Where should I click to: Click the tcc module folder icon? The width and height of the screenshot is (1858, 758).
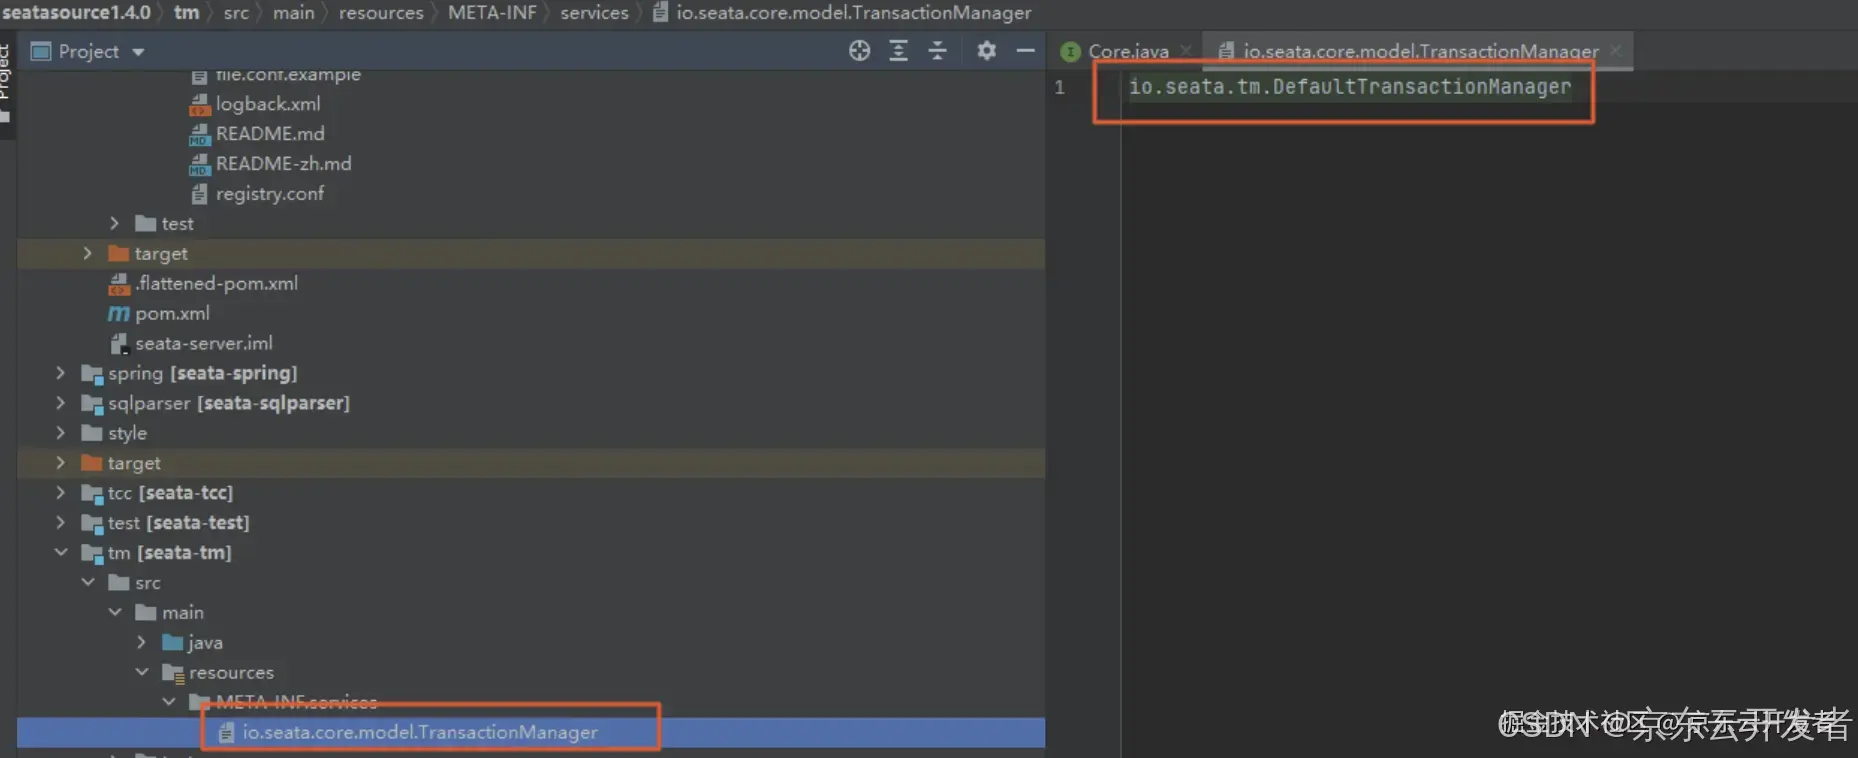92,494
